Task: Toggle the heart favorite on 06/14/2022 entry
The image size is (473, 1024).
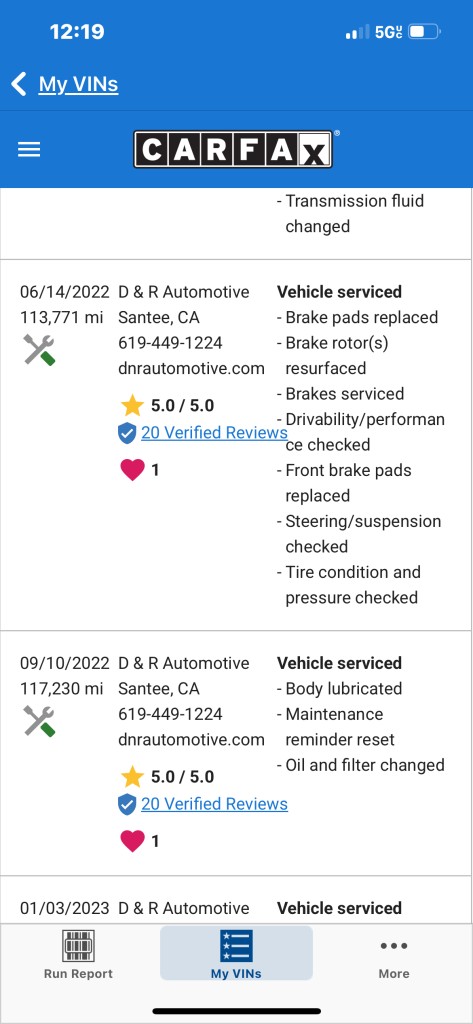Action: 132,470
